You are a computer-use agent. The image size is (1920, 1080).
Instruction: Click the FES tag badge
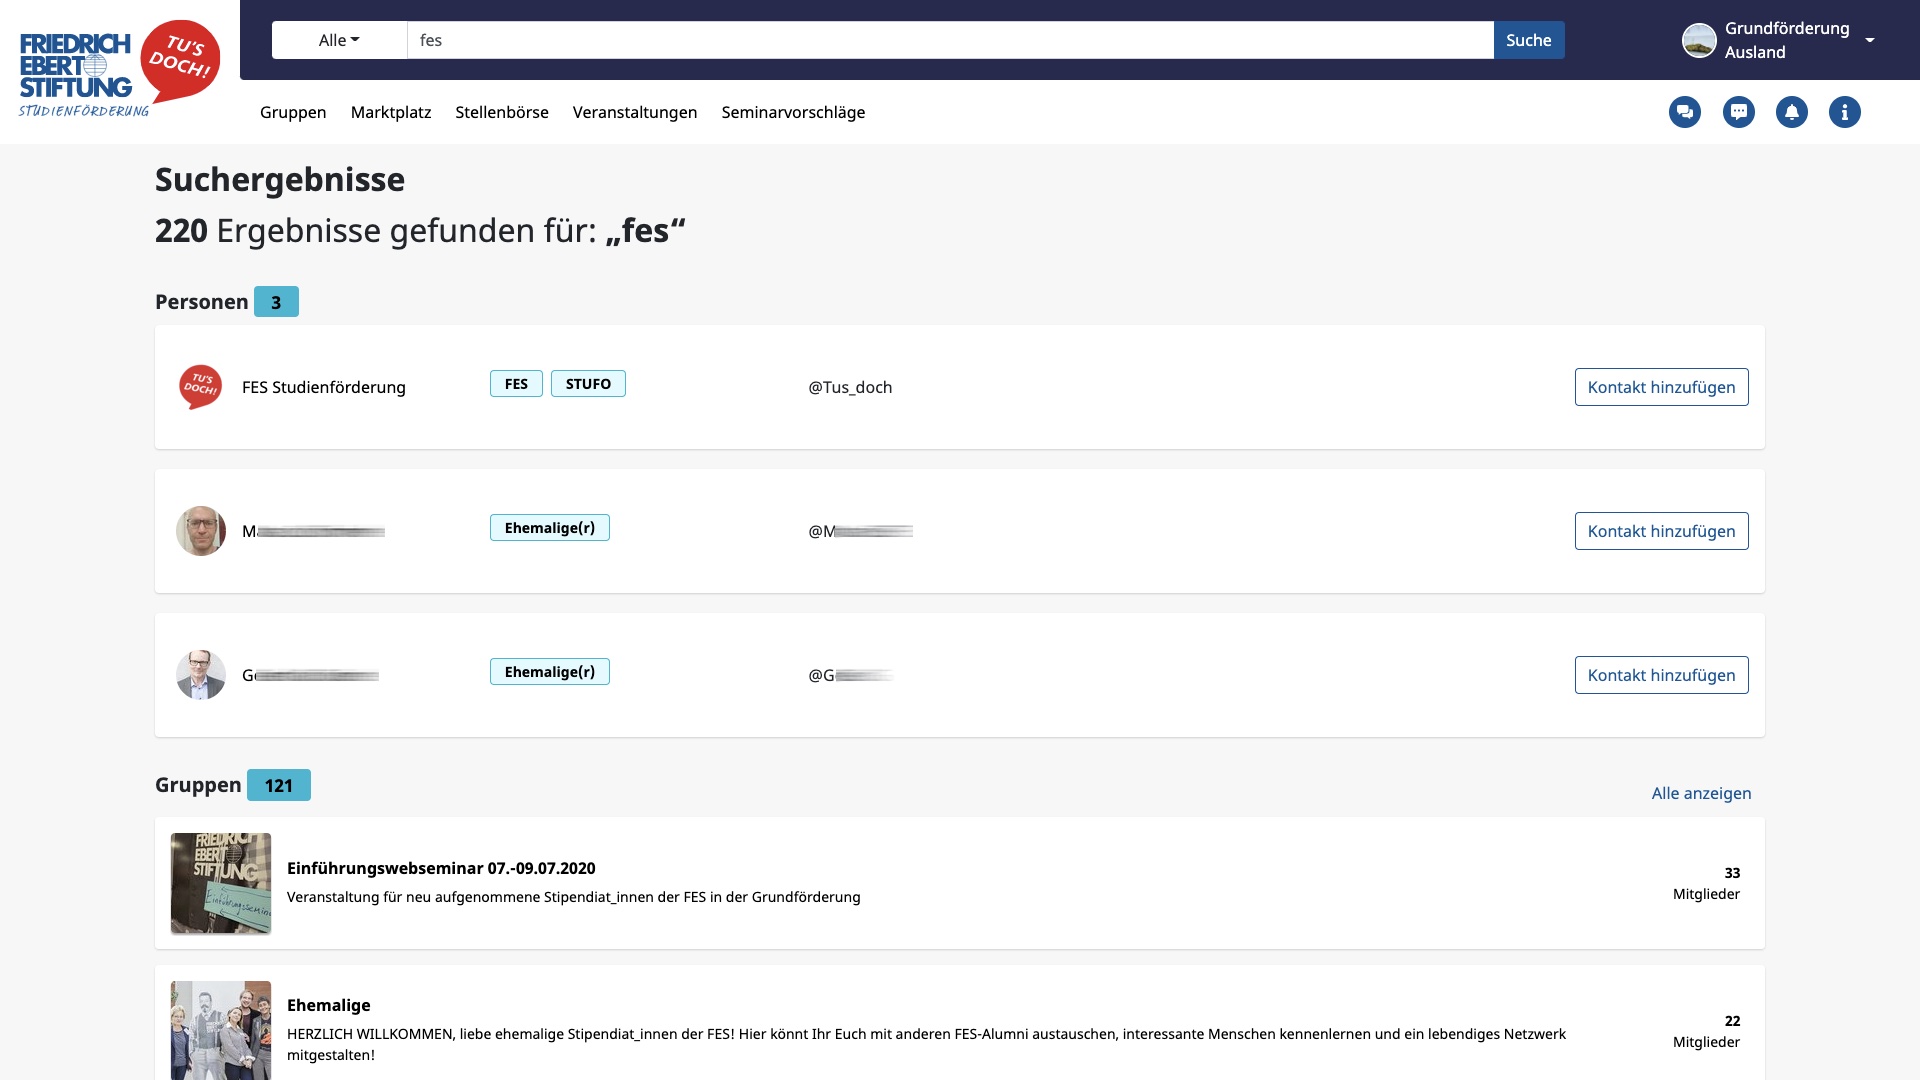pos(516,384)
